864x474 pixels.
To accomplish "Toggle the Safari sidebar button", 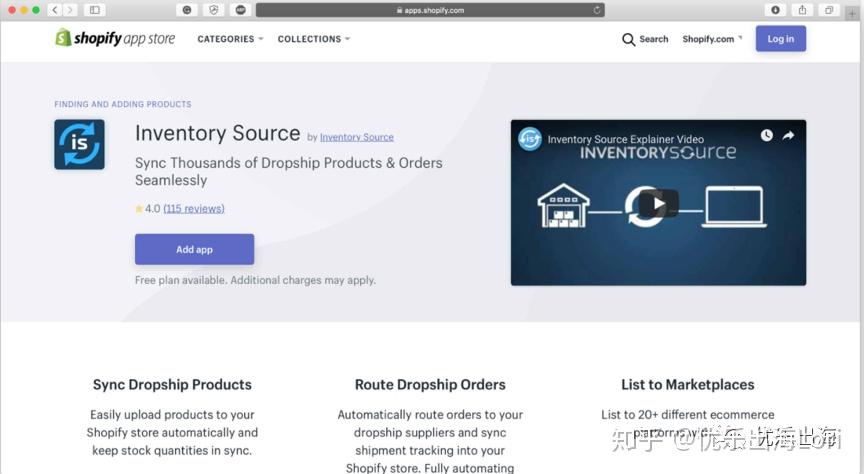I will (95, 10).
